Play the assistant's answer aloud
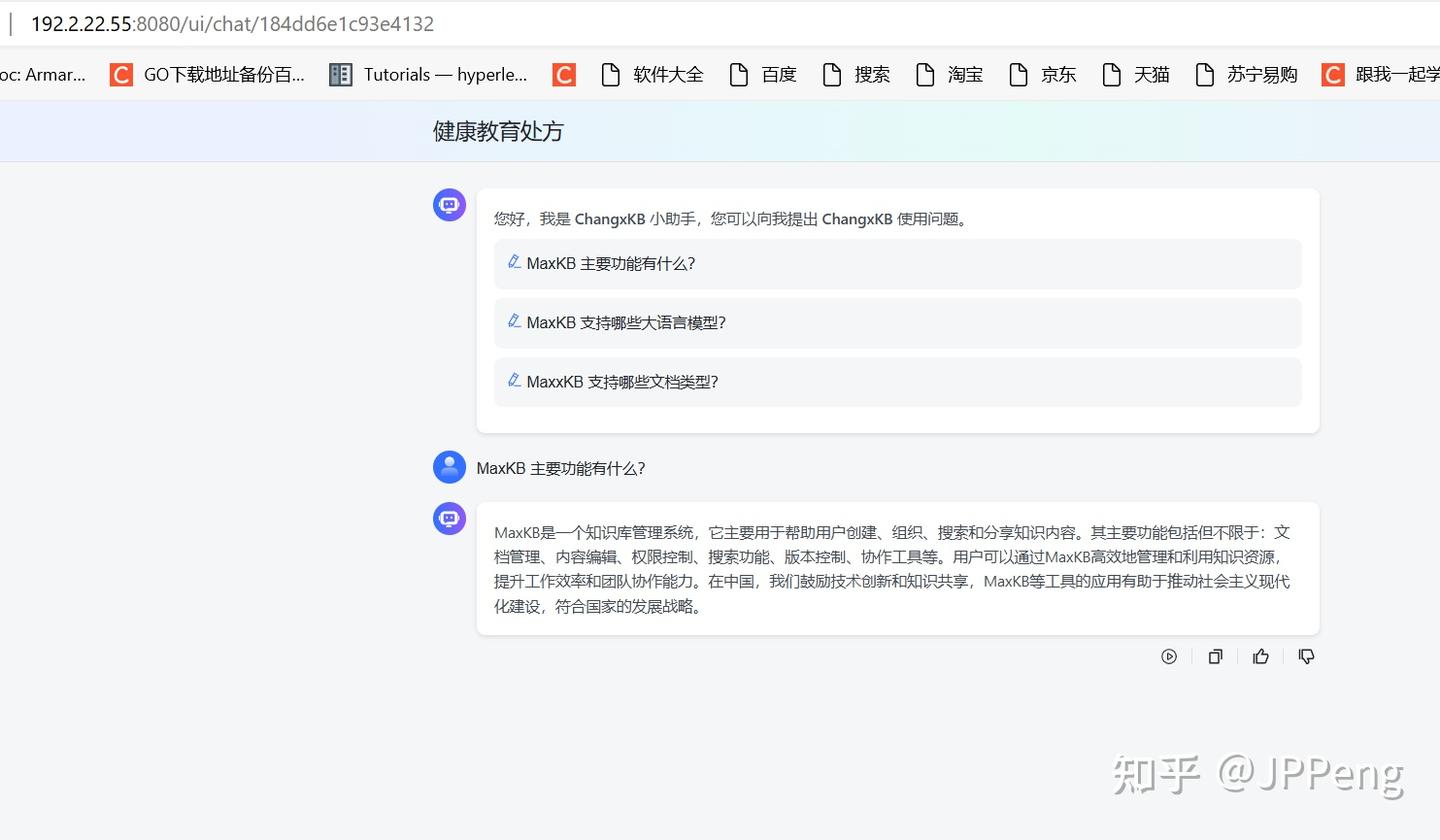The image size is (1440, 840). tap(1169, 656)
